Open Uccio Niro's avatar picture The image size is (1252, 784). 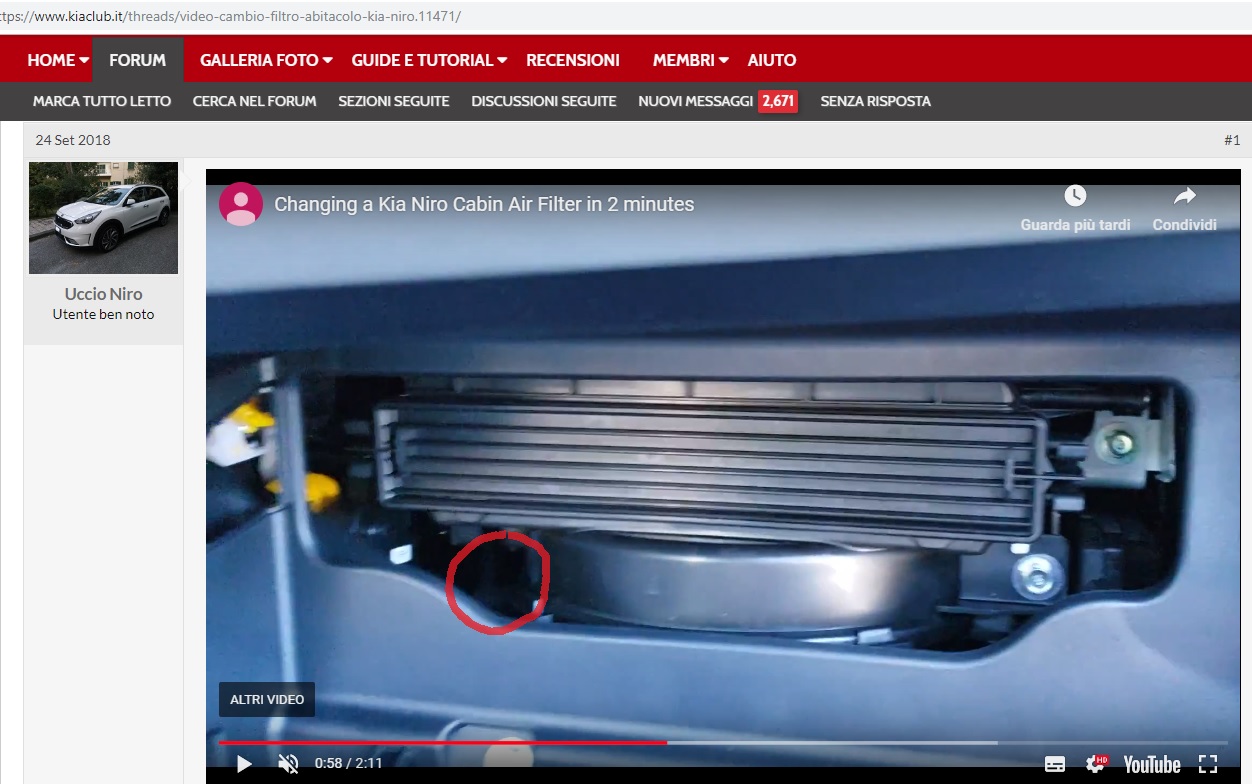(x=104, y=218)
